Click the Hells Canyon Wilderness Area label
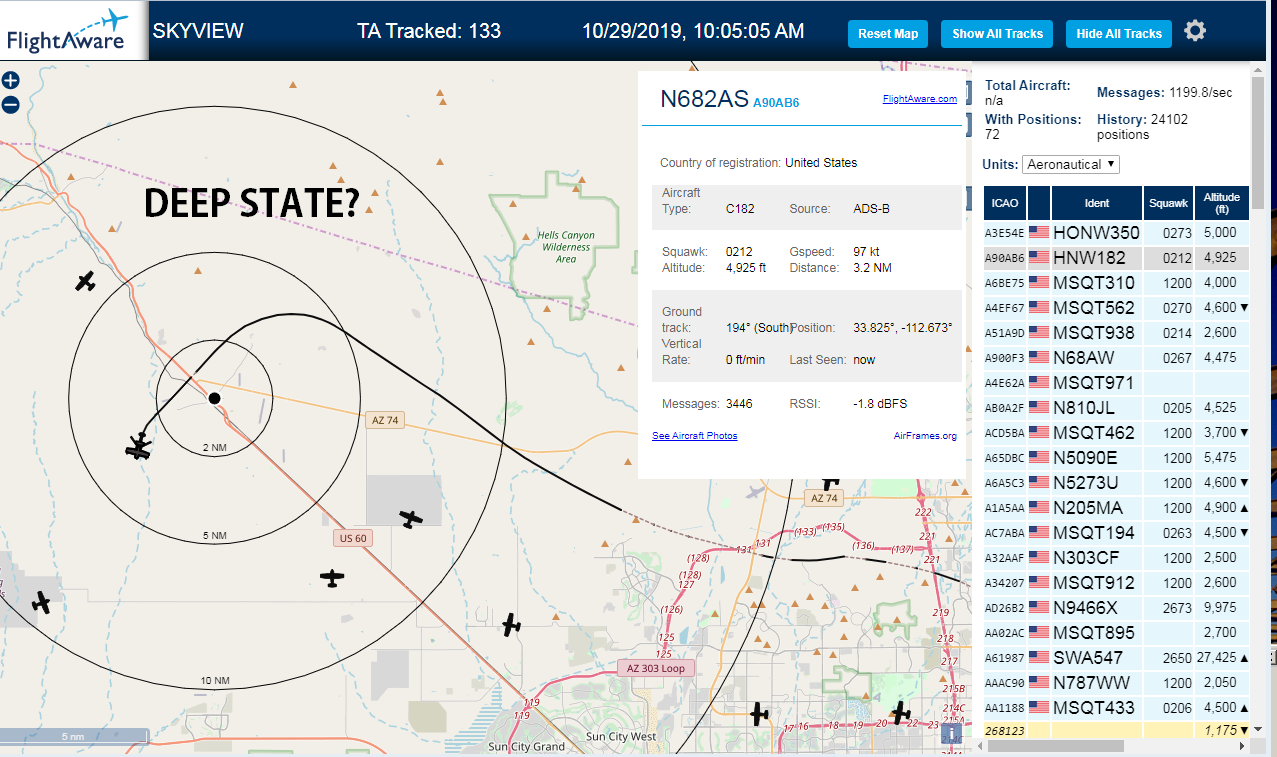Screen dimensions: 1277x757 coord(566,247)
